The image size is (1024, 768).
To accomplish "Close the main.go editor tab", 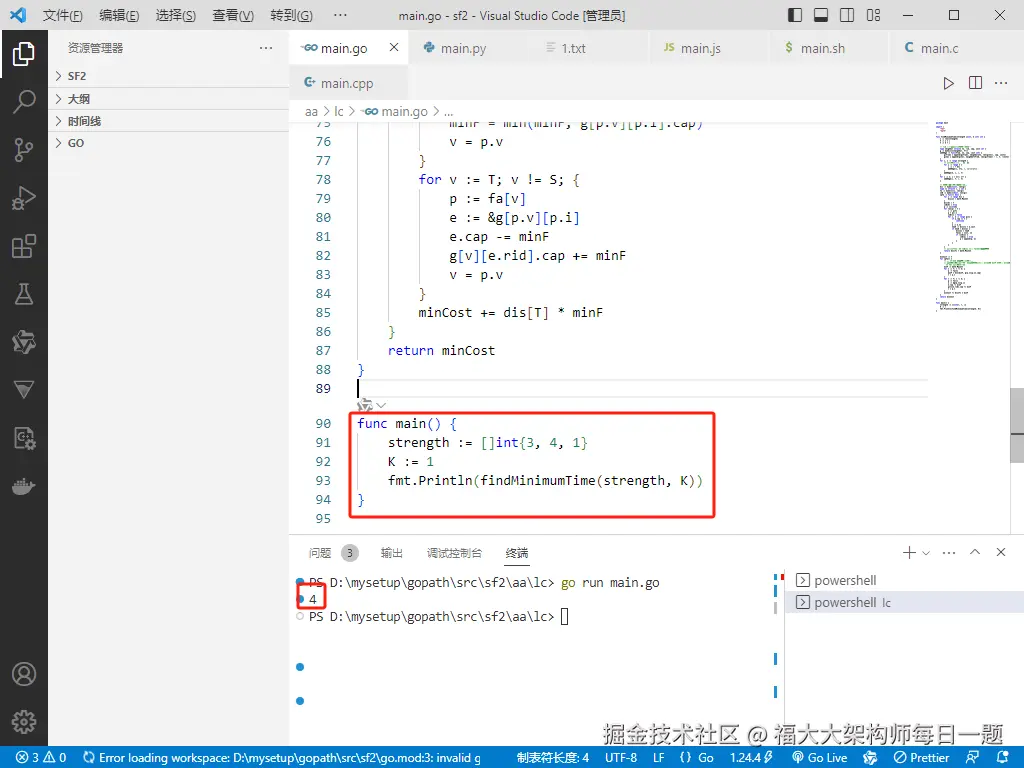I will (x=394, y=47).
